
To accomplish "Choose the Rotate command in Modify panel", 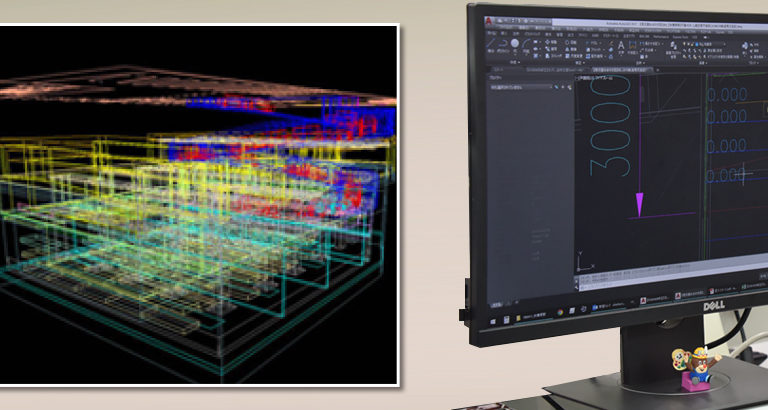I will [572, 43].
